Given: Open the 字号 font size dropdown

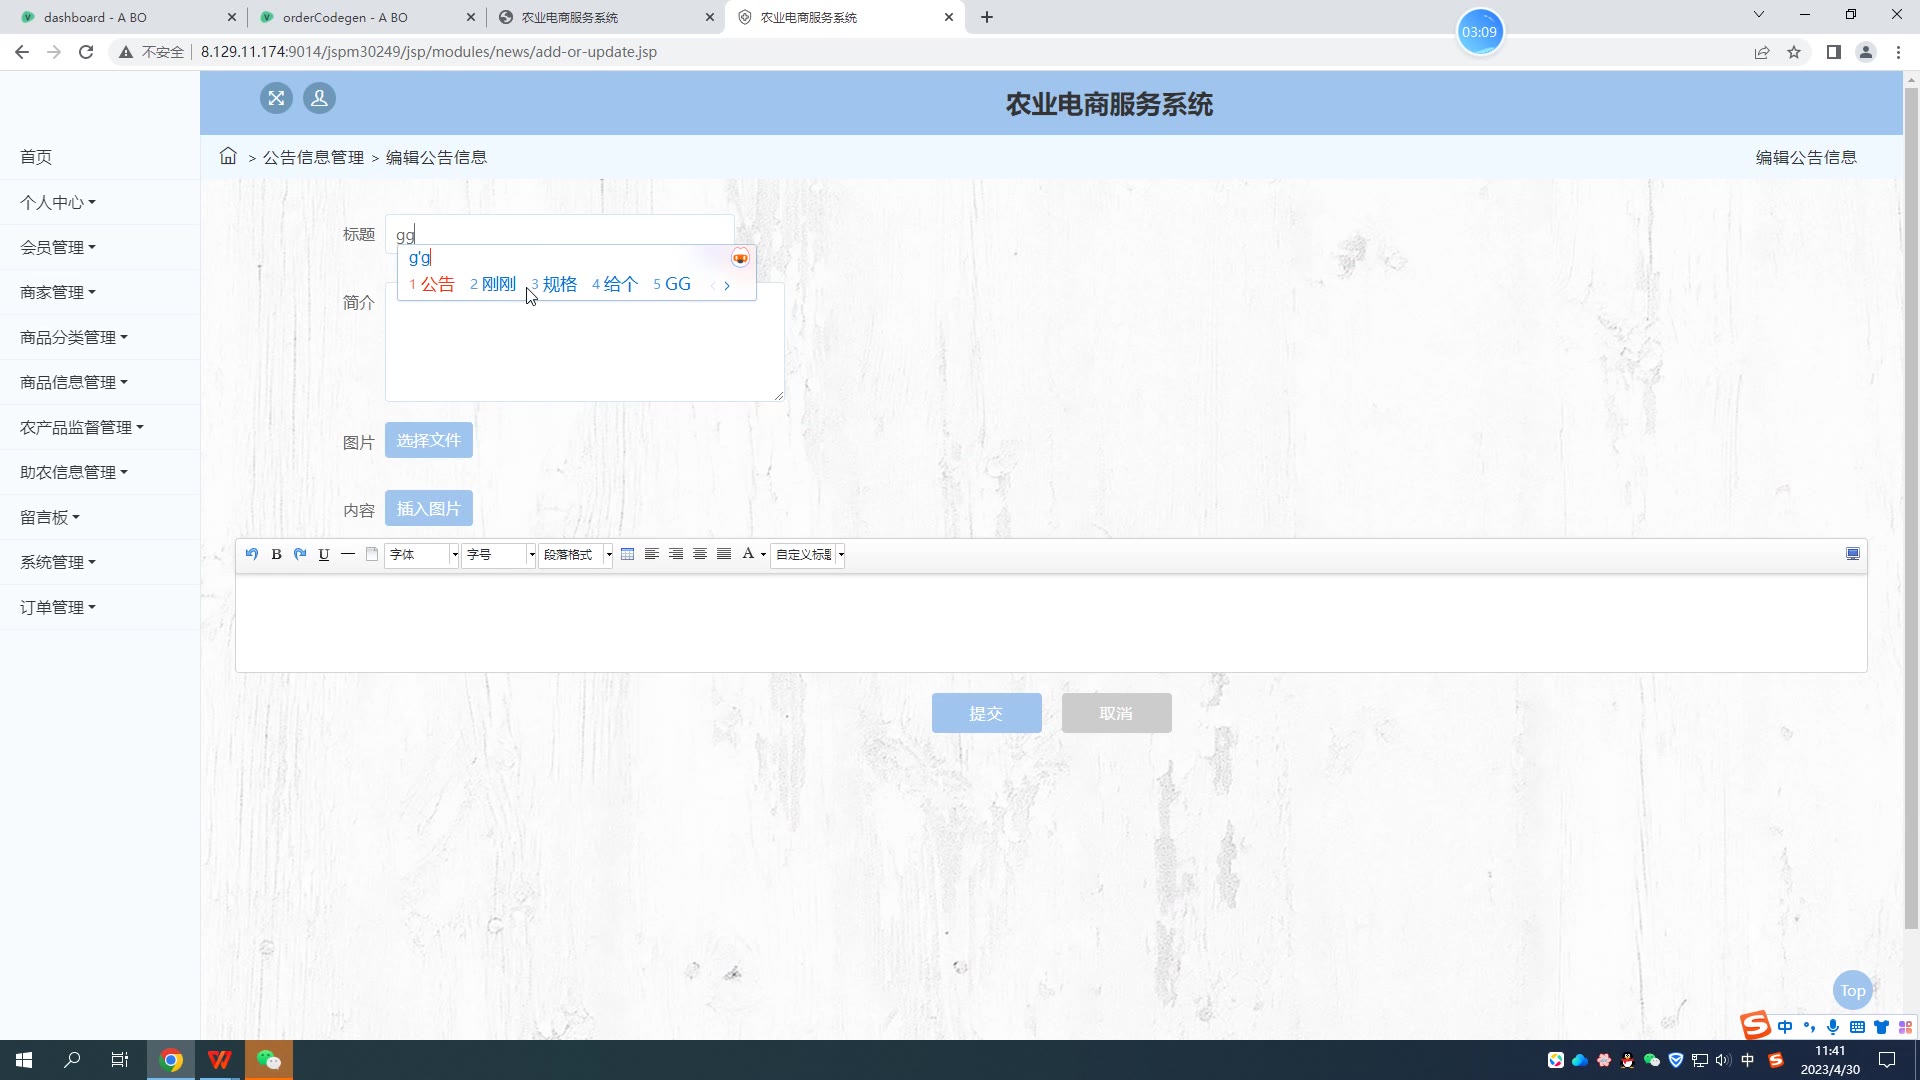Looking at the screenshot, I should point(499,554).
